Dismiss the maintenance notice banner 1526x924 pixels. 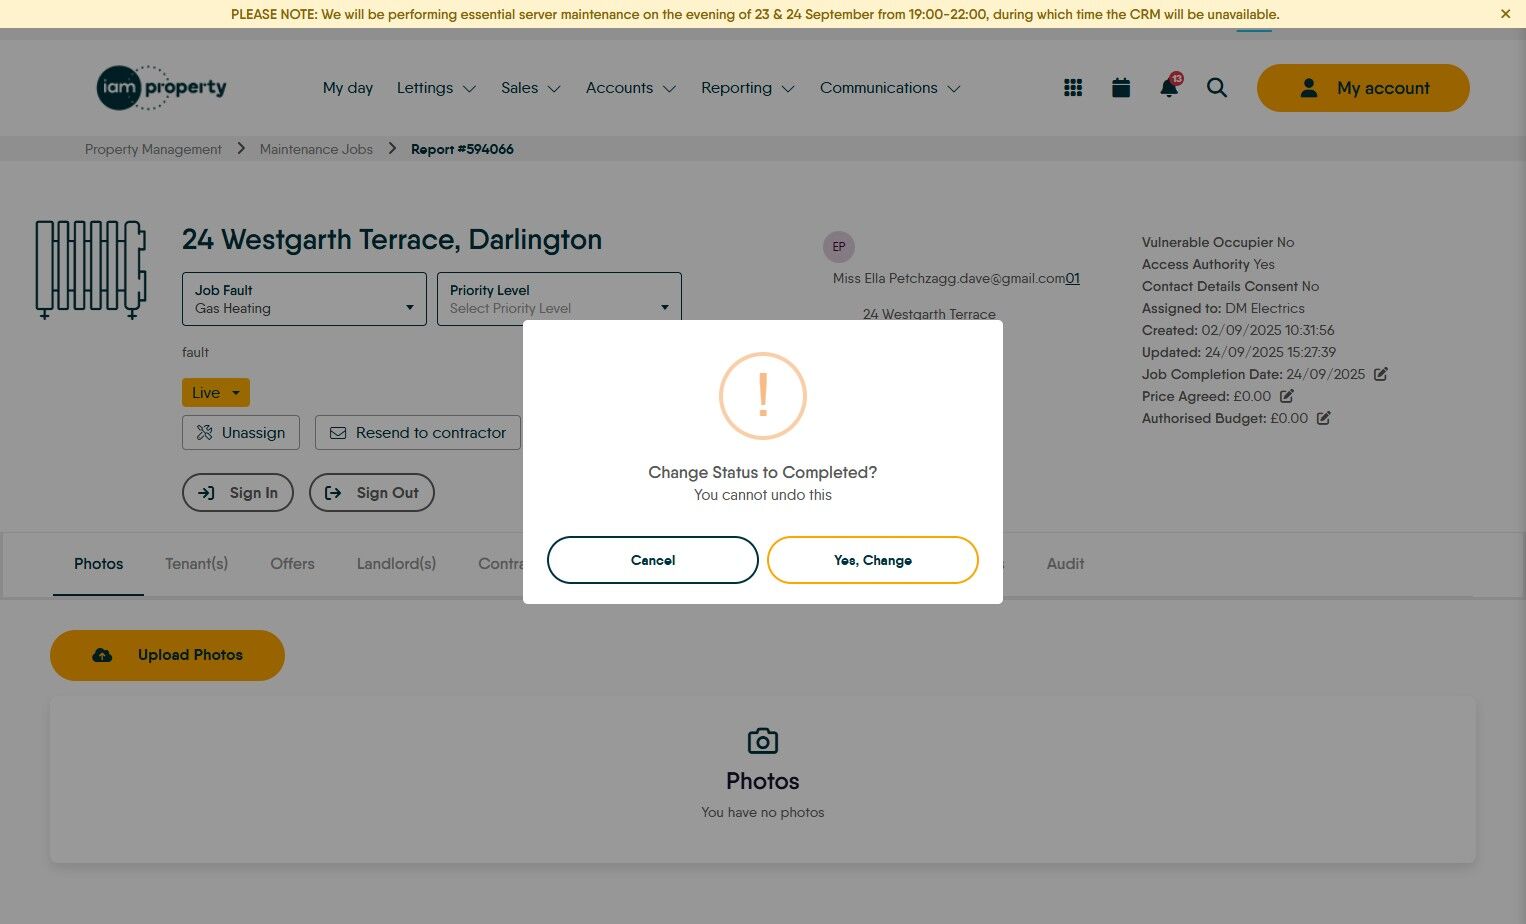pyautogui.click(x=1505, y=14)
